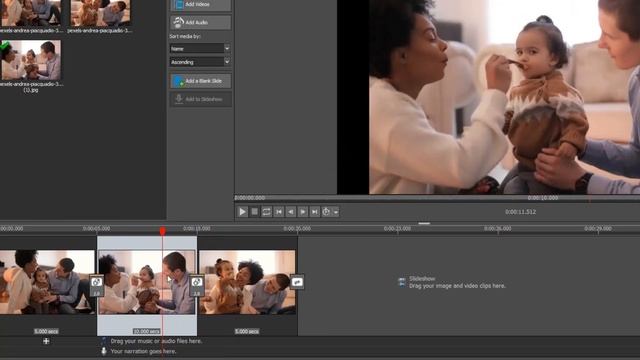Click the red playhead marker on the timeline ruler
Image resolution: width=640 pixels, height=360 pixels.
tap(162, 231)
